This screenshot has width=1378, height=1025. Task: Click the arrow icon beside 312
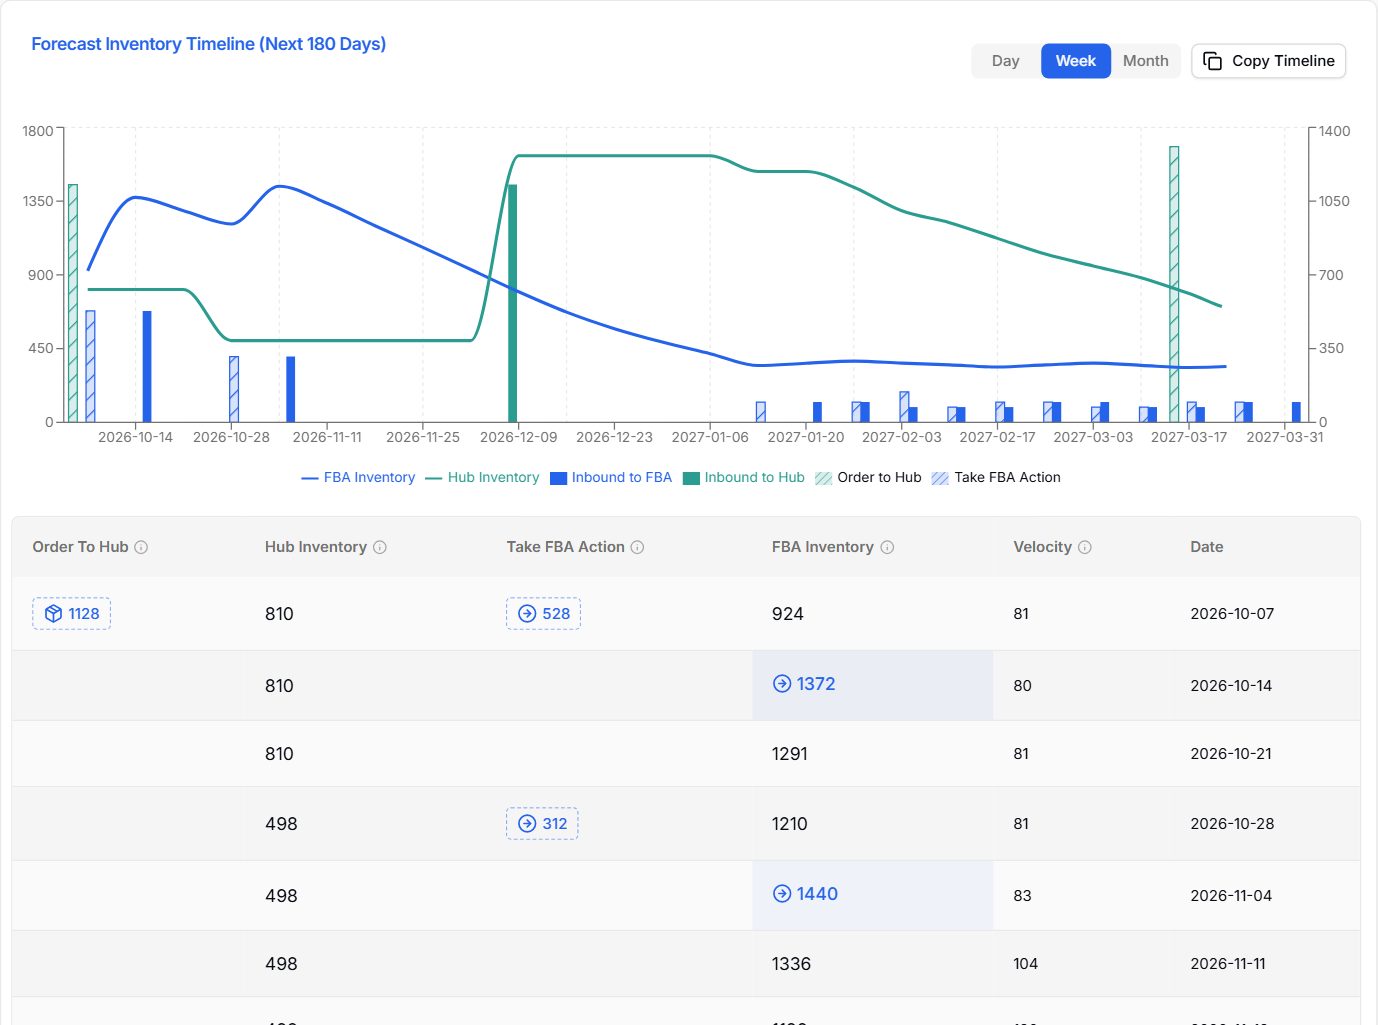(x=527, y=824)
